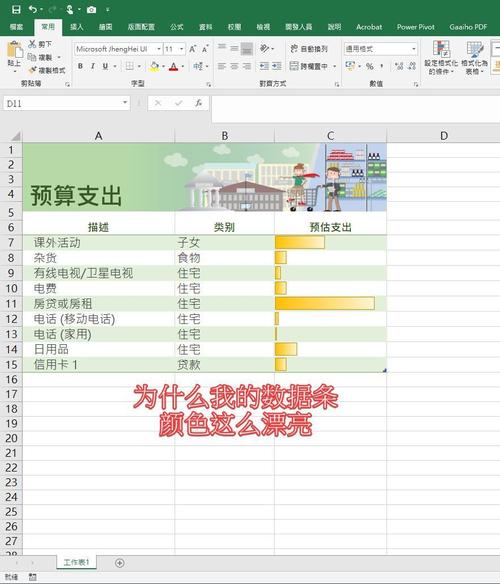Click the Select All corner triangle
The width and height of the screenshot is (500, 584).
(x=15, y=136)
